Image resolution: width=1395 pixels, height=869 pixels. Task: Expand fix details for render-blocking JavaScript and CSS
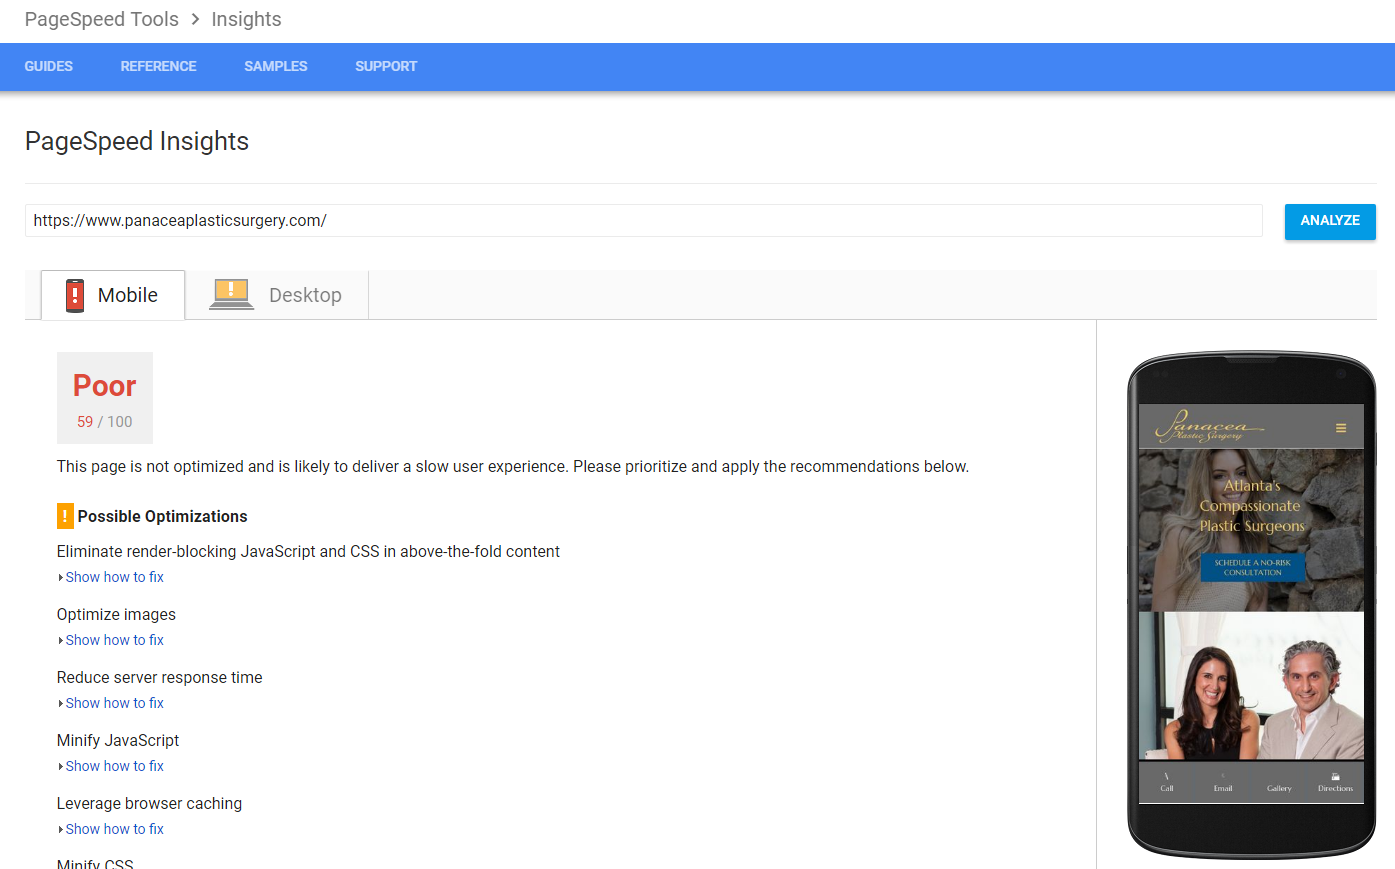point(114,577)
